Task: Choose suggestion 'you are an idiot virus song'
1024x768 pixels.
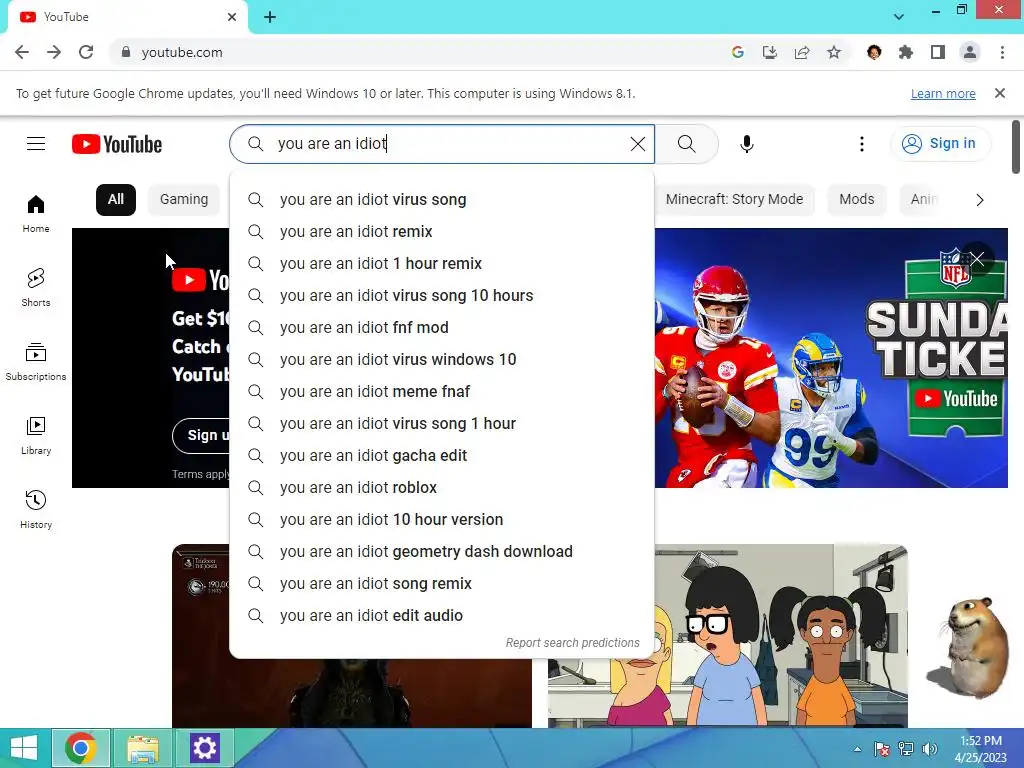Action: tap(442, 200)
